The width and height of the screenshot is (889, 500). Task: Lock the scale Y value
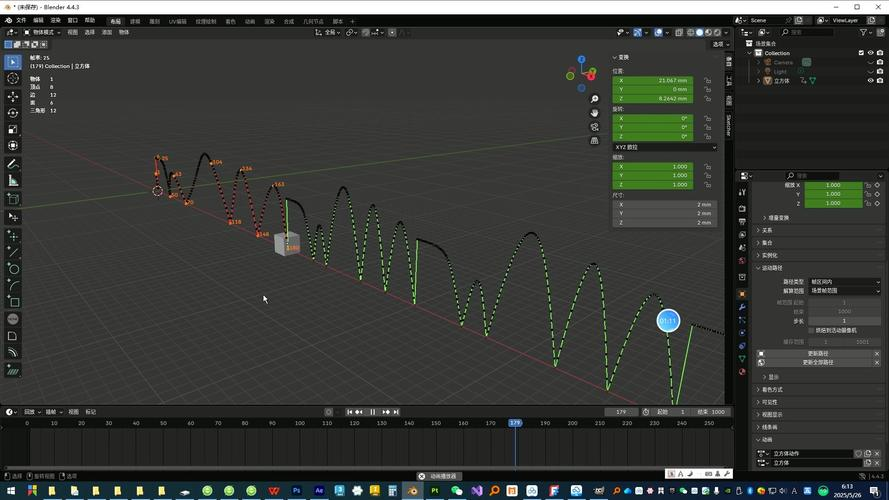(708, 176)
